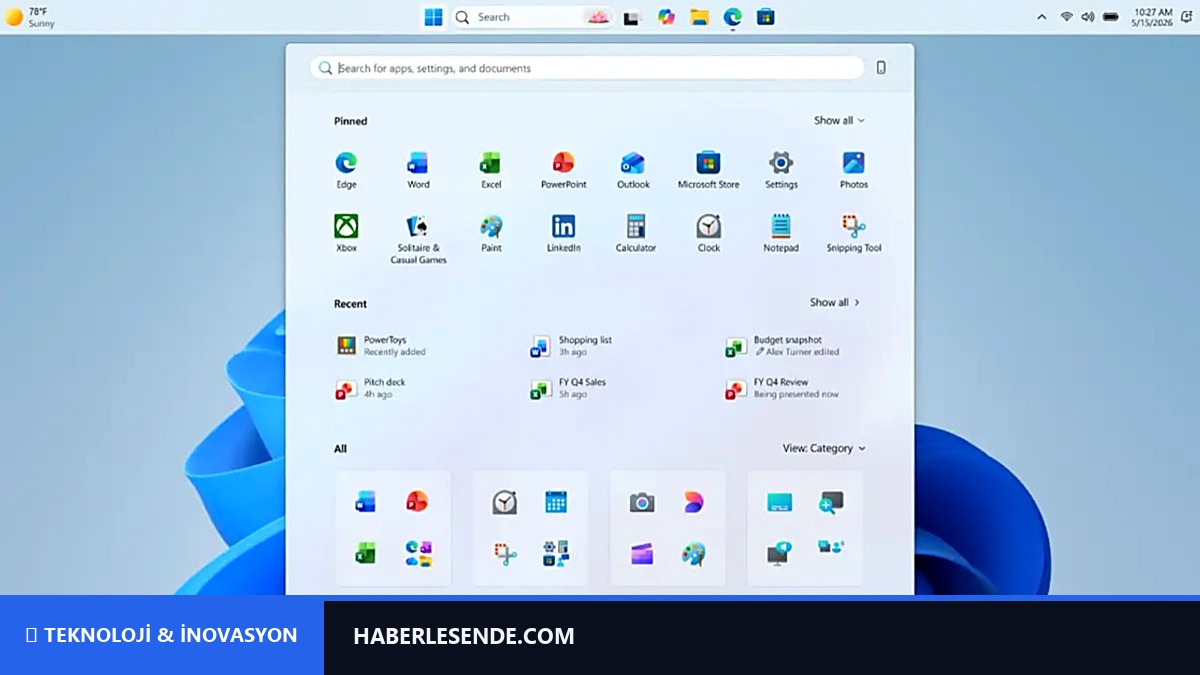
Task: Open the pinned Edge app
Action: [x=346, y=169]
